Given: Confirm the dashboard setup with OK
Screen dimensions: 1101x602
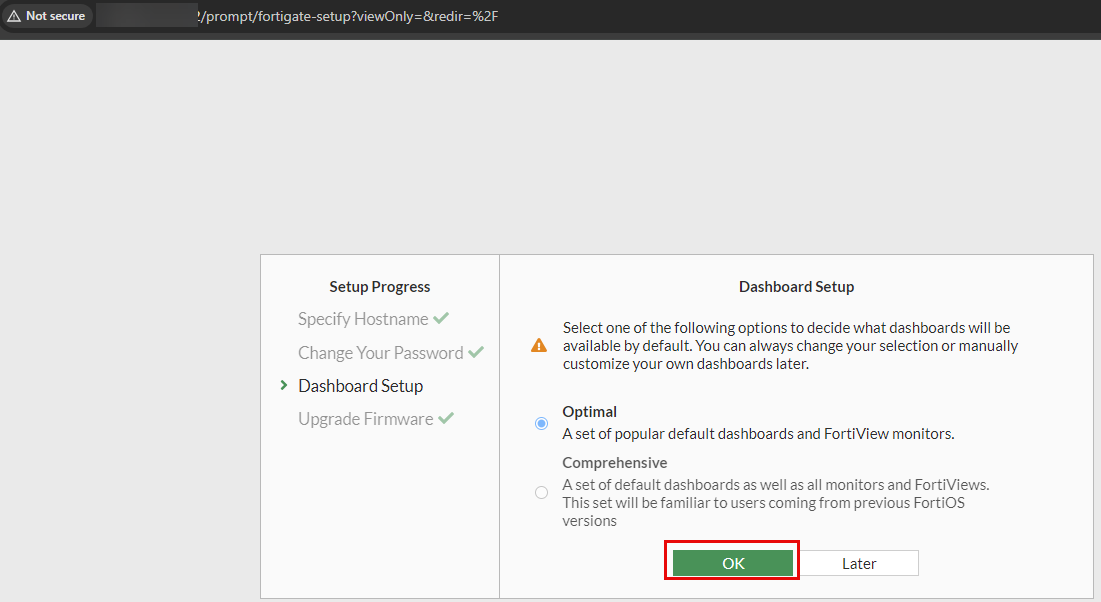Looking at the screenshot, I should (732, 562).
